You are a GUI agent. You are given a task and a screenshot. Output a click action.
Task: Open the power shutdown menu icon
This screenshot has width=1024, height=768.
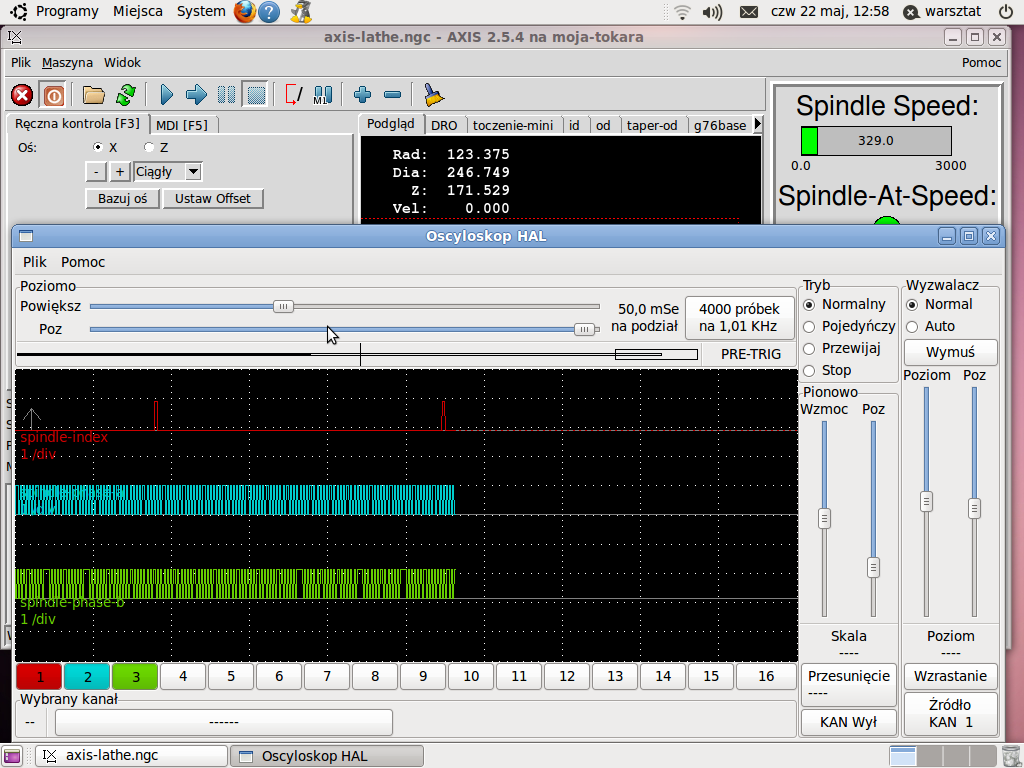point(1006,12)
